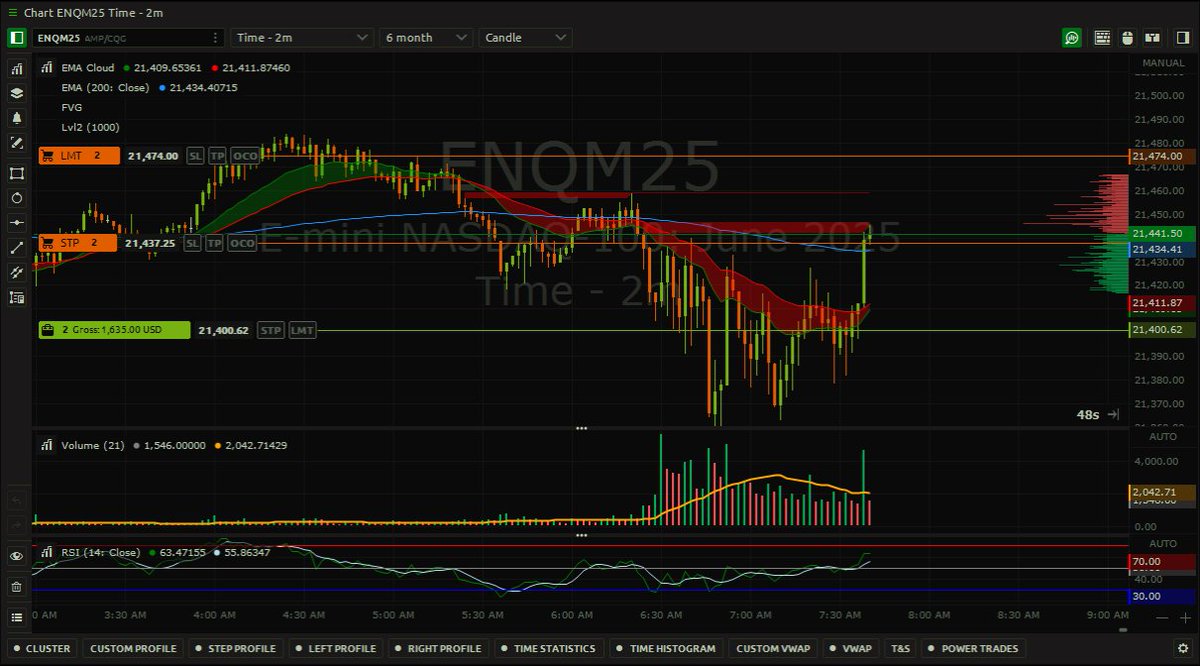Screen dimensions: 1200x666
Task: Open the hamburger menu beside the chart title
Action: coord(12,13)
